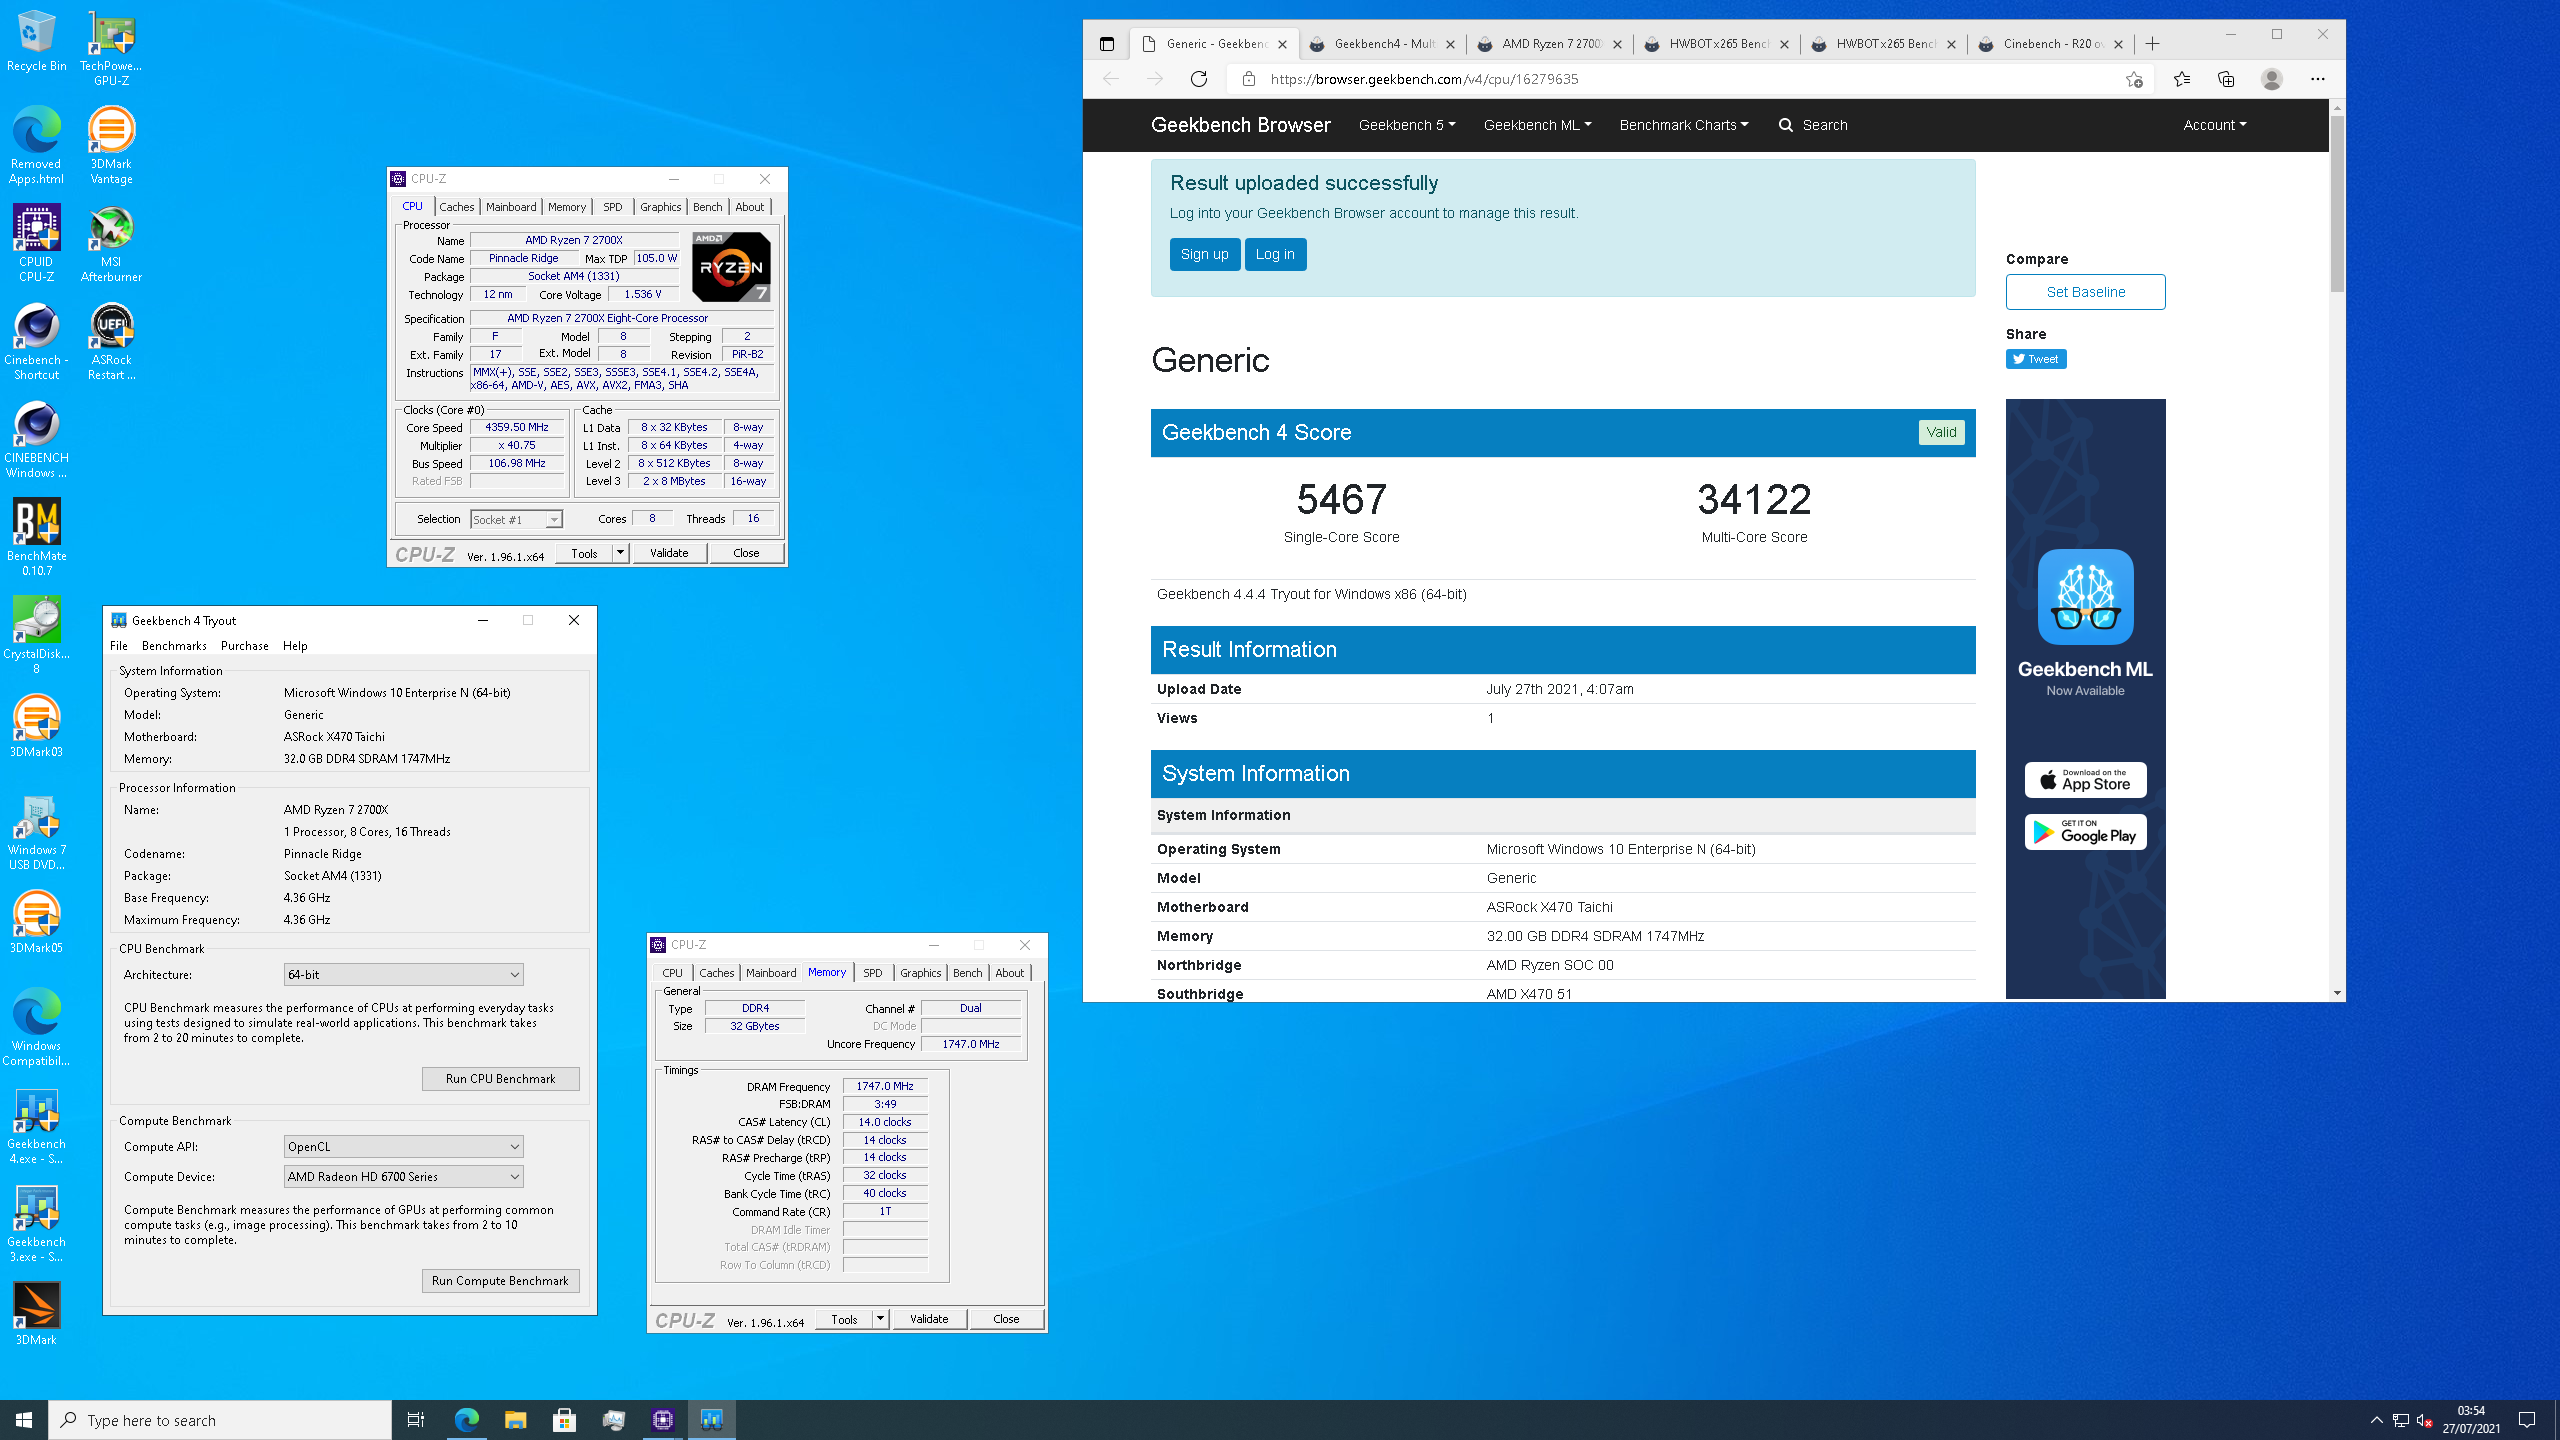The height and width of the screenshot is (1440, 2560).
Task: Open browser Favorites star icon
Action: pos(2181,79)
